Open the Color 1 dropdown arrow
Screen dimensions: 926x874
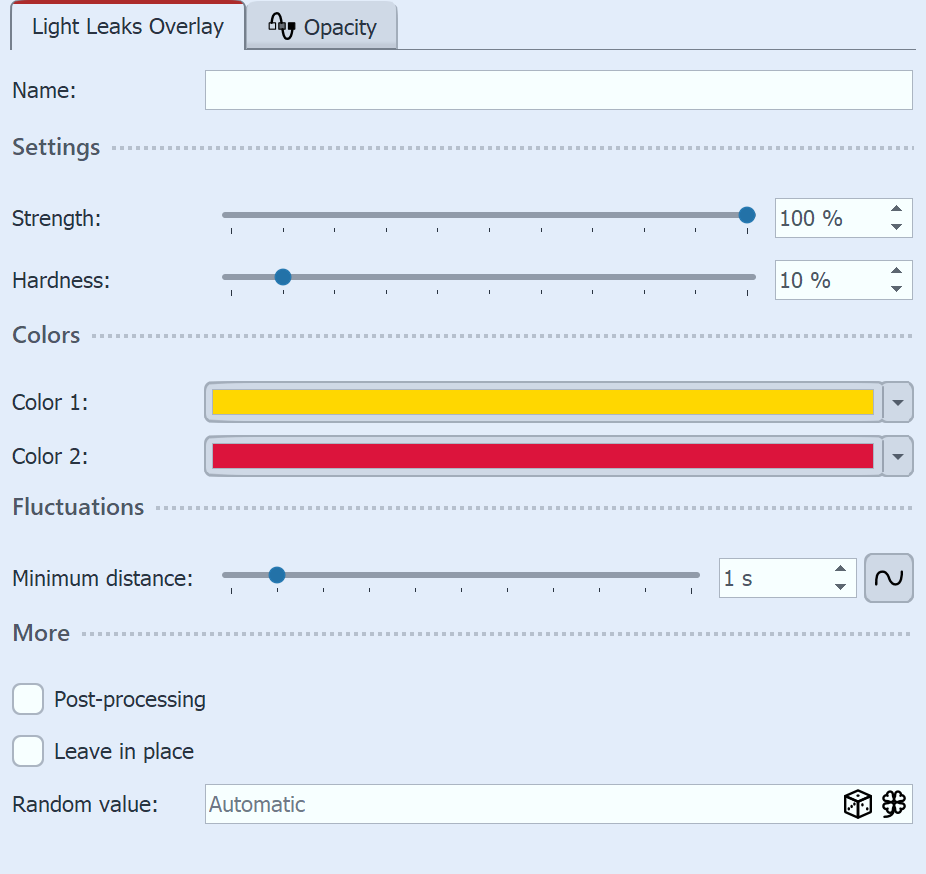(x=899, y=402)
